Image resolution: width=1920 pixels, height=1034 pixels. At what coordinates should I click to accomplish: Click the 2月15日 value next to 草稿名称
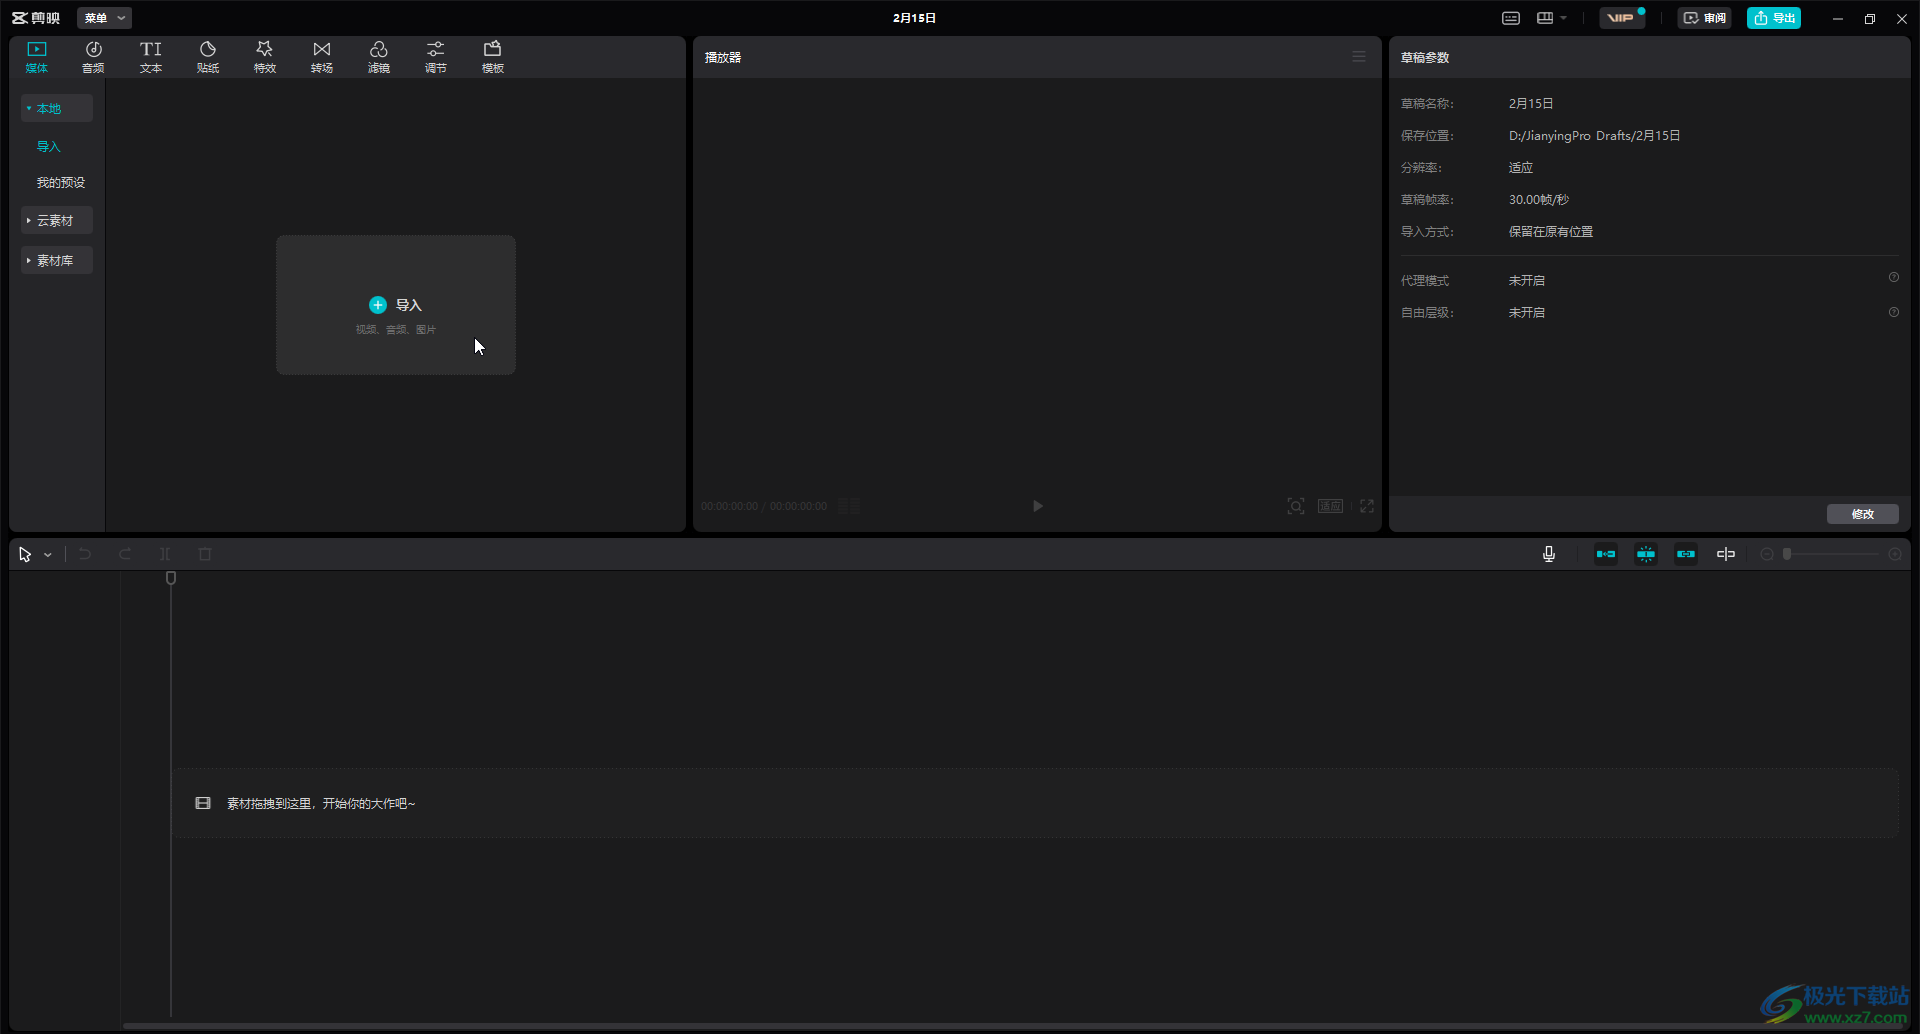click(x=1531, y=103)
